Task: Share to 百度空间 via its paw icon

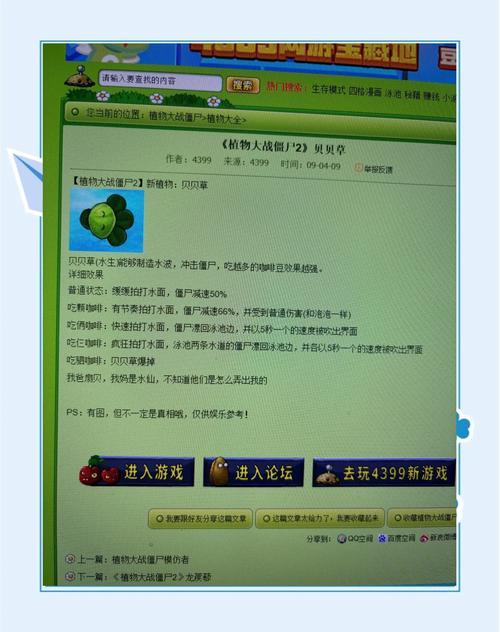Action: point(382,538)
